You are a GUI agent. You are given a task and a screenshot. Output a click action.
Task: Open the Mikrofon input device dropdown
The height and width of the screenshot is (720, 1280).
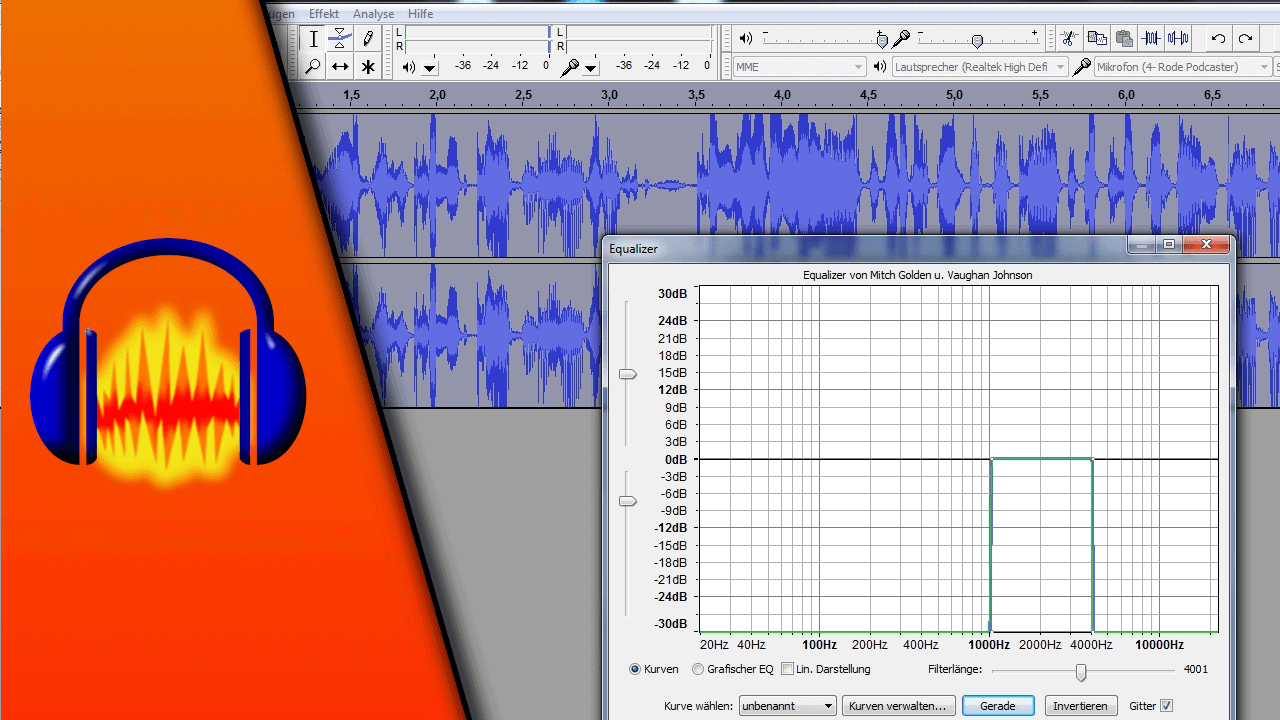click(x=1182, y=67)
